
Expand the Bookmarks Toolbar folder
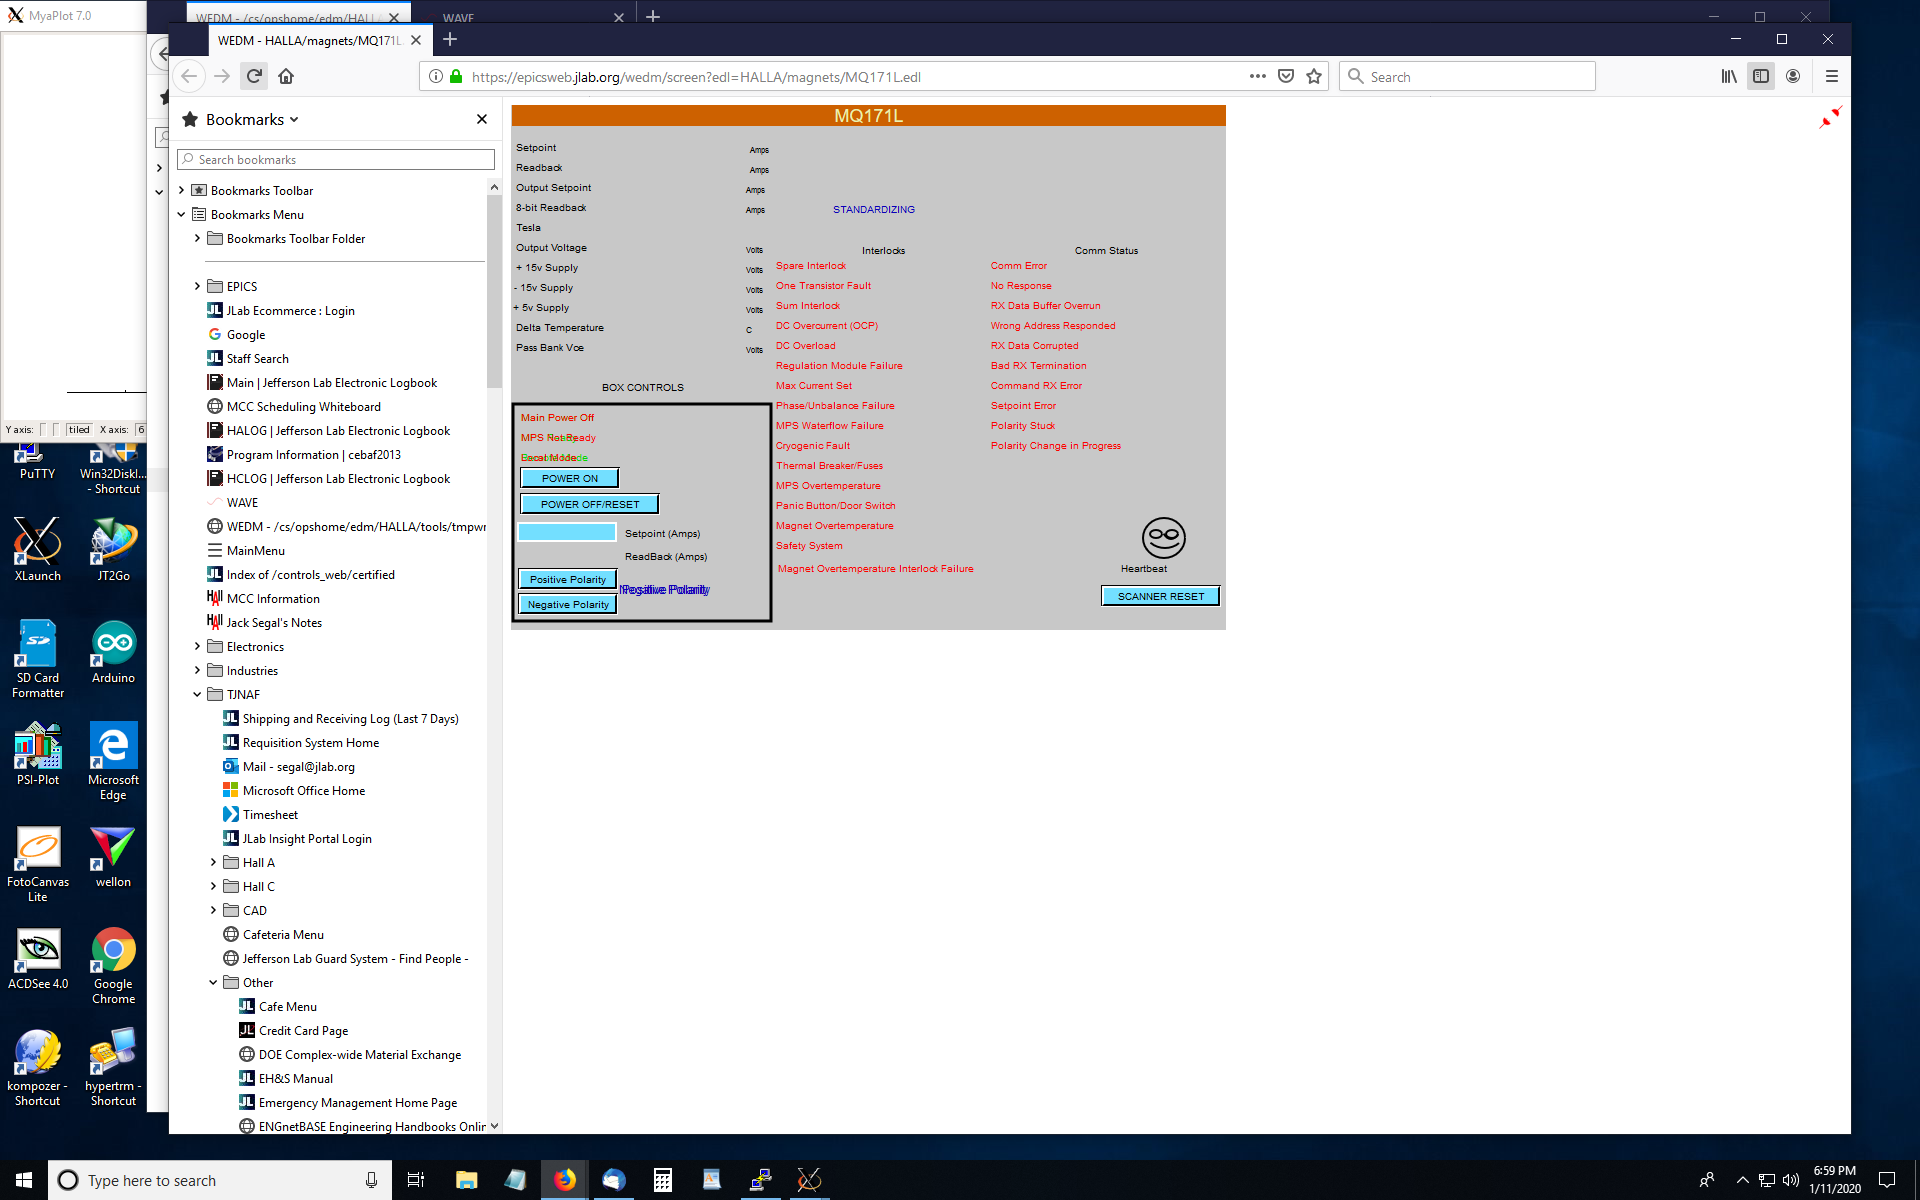181,190
